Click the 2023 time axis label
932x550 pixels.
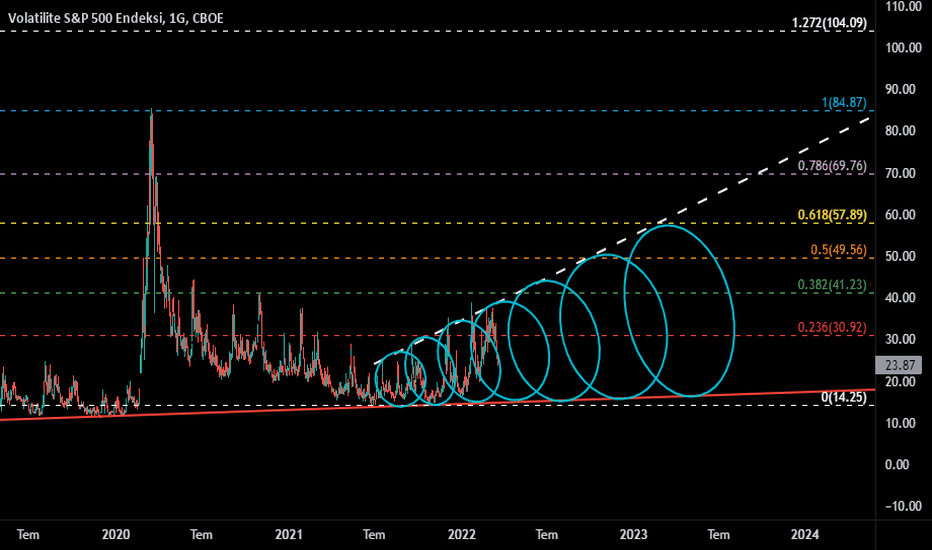pos(633,535)
